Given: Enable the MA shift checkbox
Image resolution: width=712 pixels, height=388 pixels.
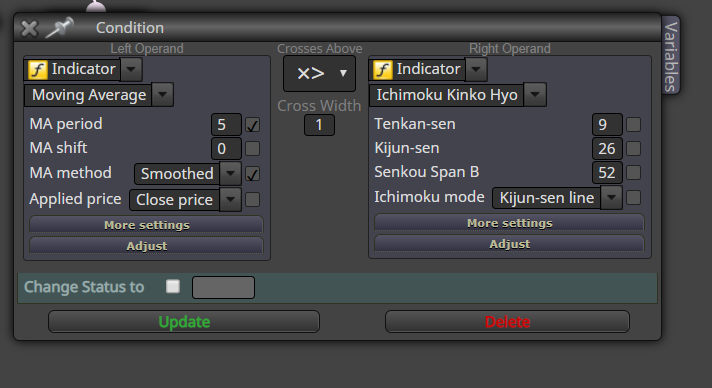Looking at the screenshot, I should click(x=252, y=149).
